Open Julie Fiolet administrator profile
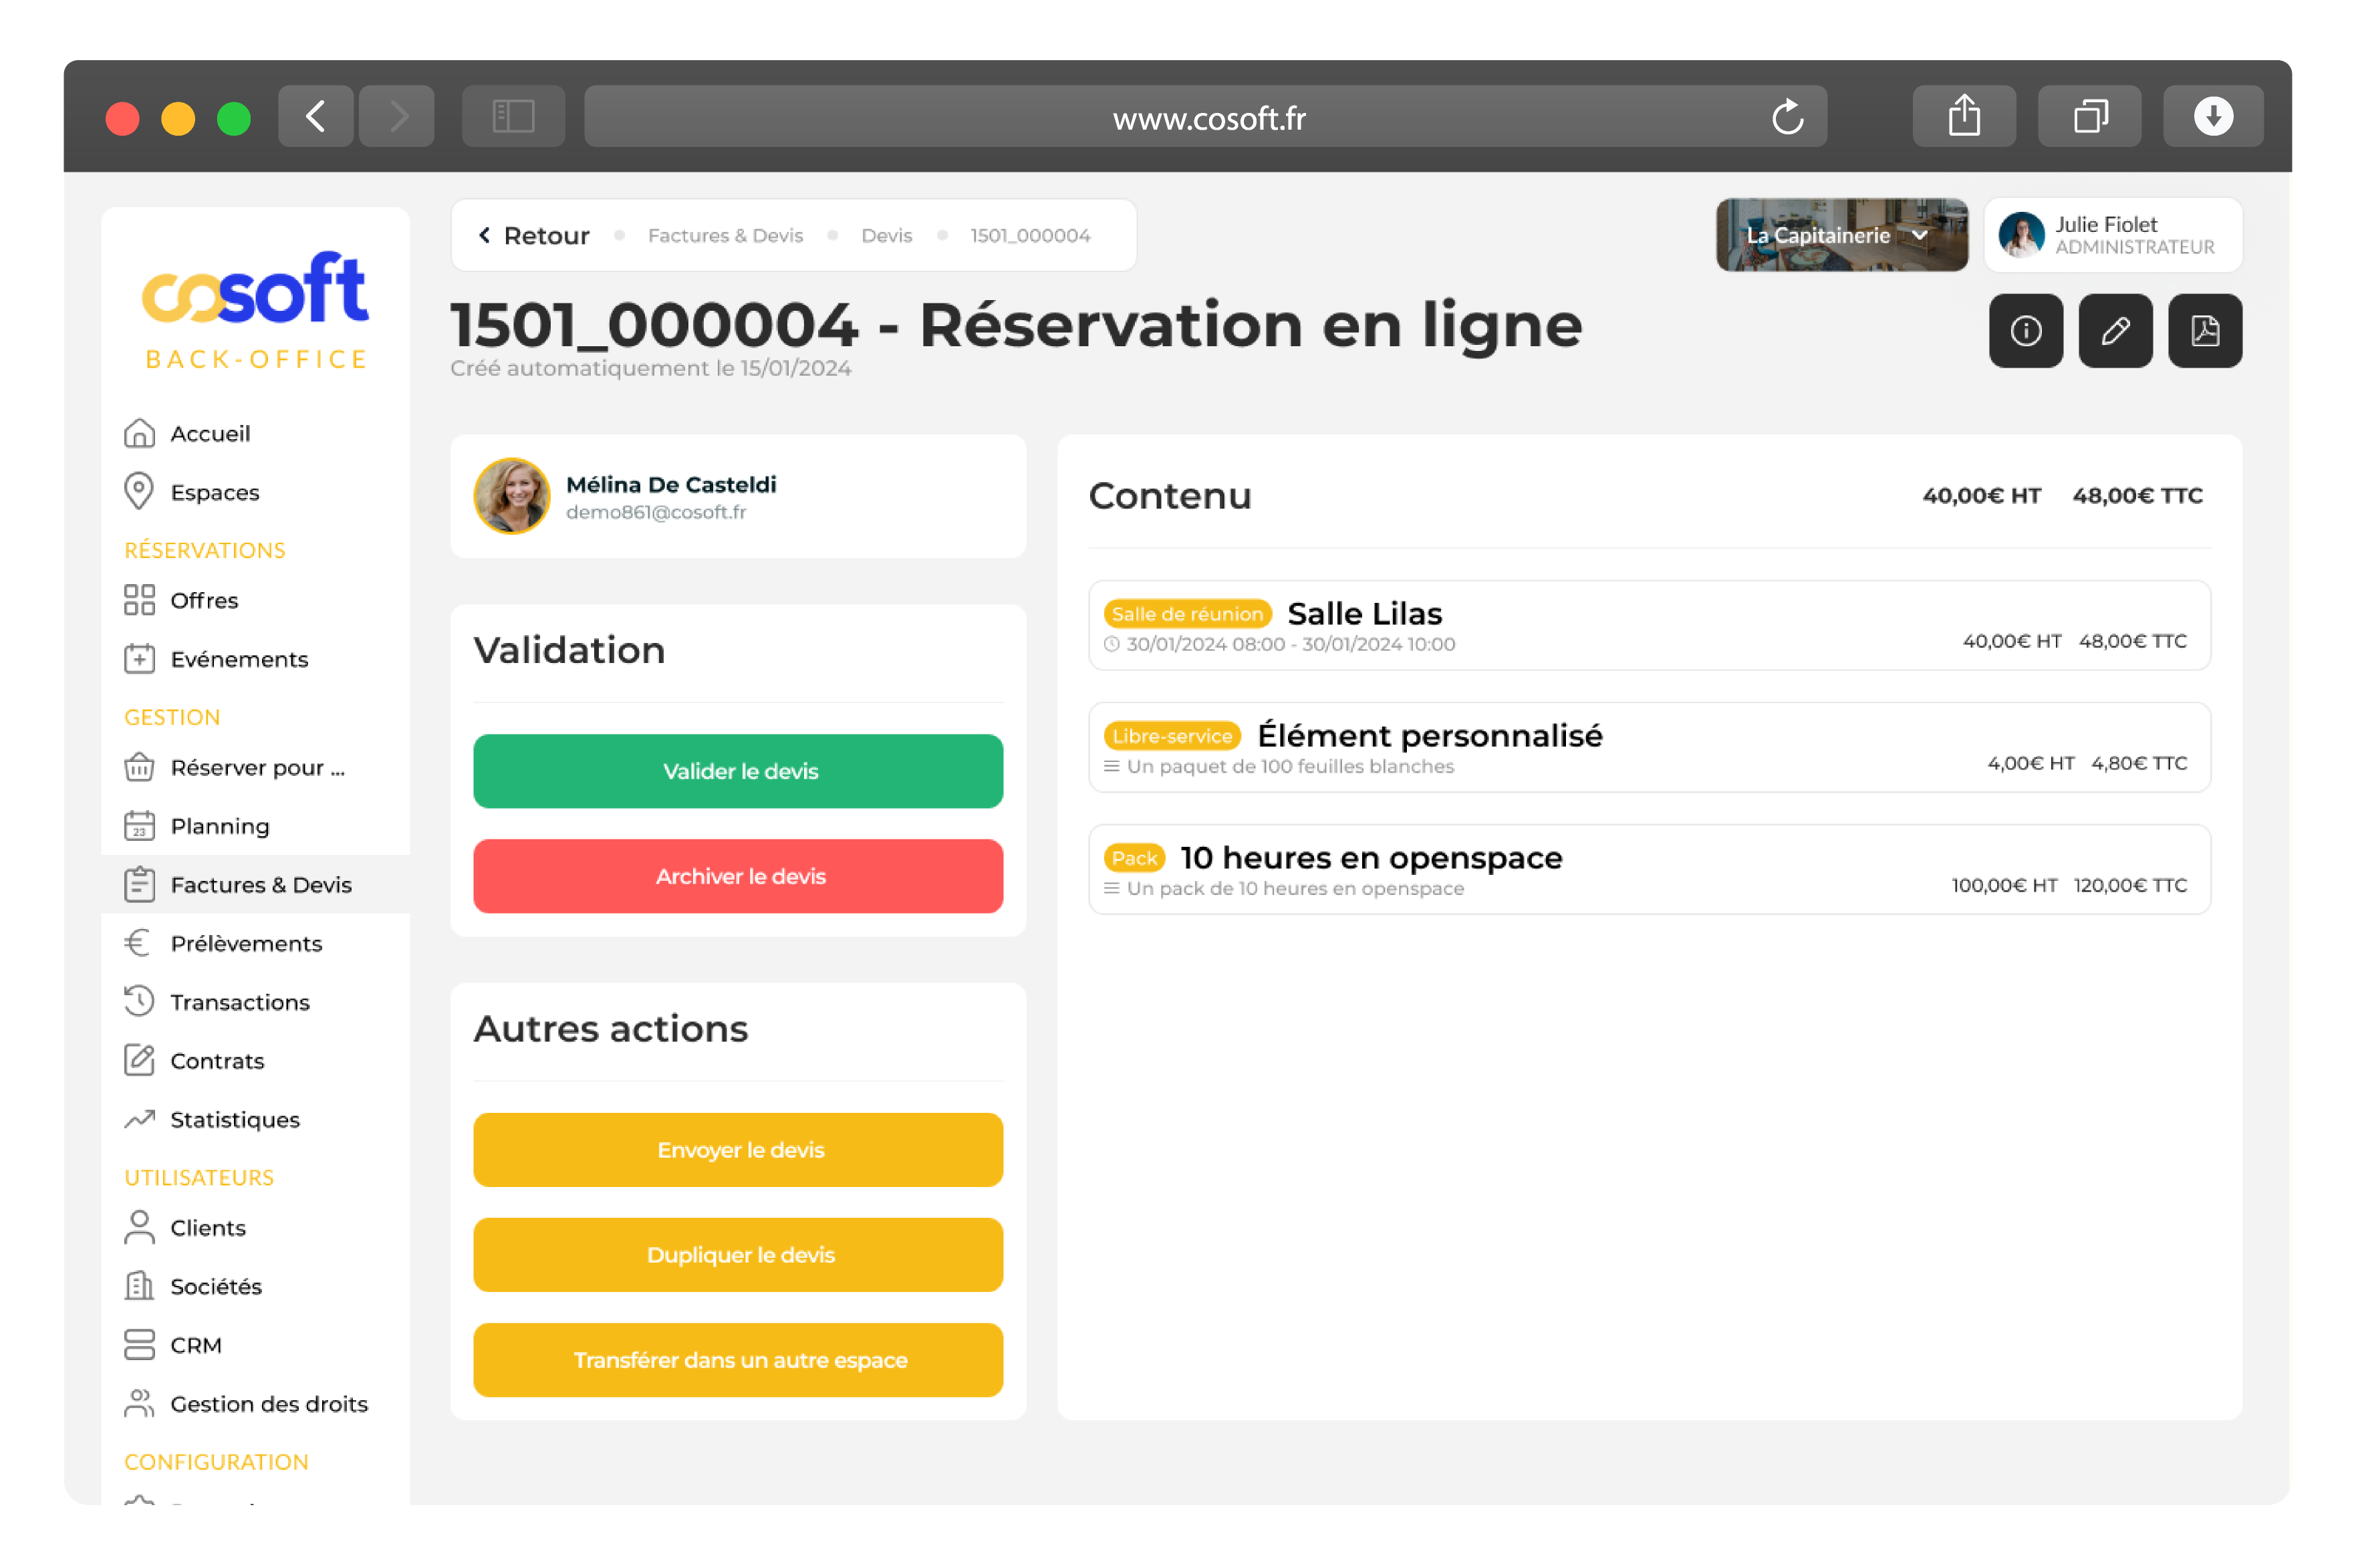Viewport: 2356px width, 1568px height. (x=2112, y=235)
